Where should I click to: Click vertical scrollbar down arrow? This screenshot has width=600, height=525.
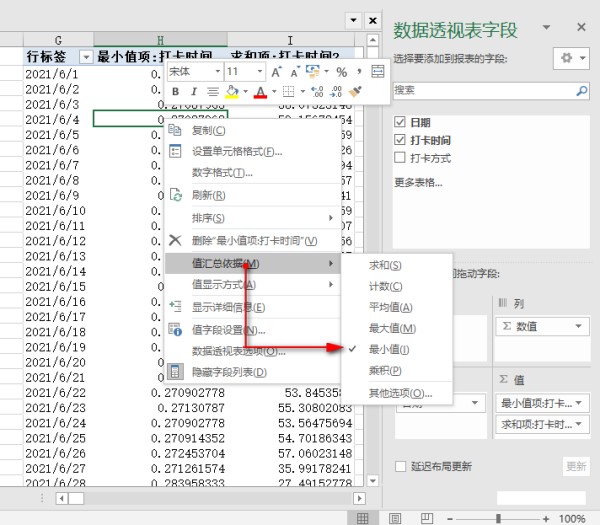pos(373,480)
